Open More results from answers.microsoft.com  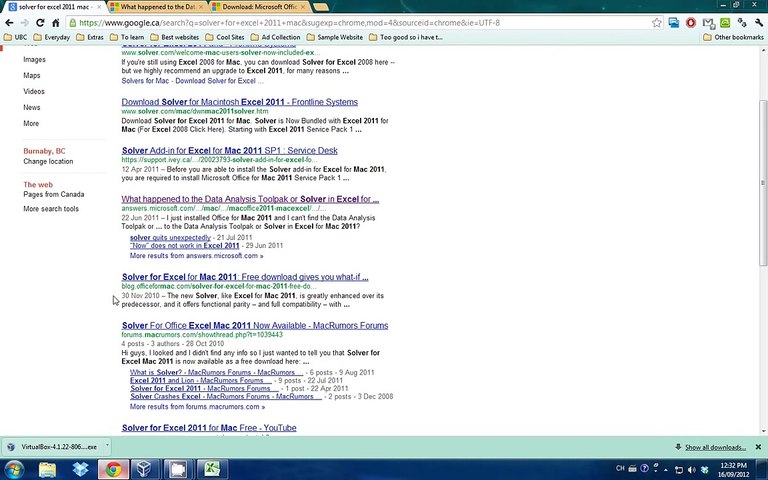click(x=196, y=256)
